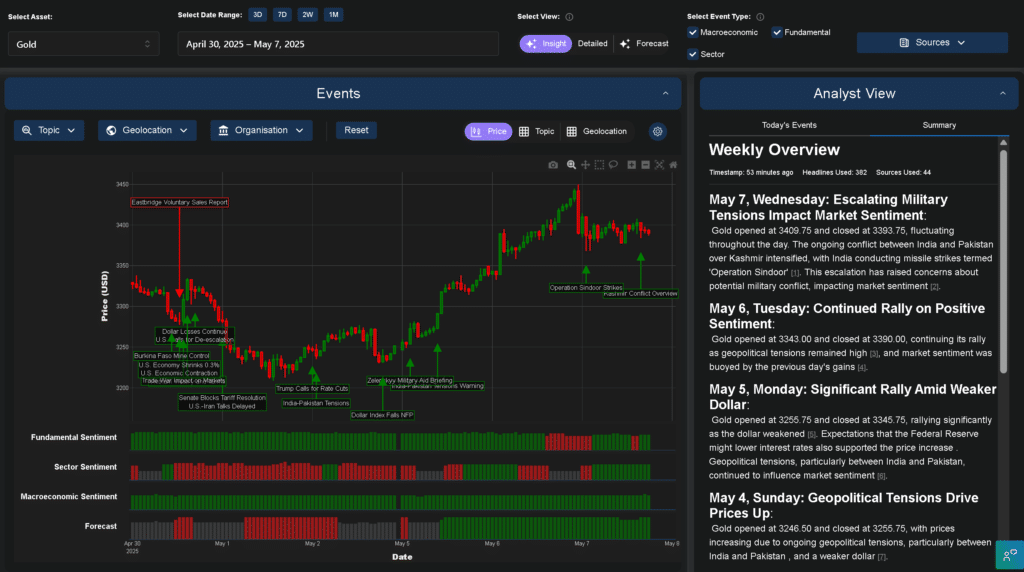Click the scroll-up arrow in Analyst View
This screenshot has width=1024, height=572.
(1003, 142)
